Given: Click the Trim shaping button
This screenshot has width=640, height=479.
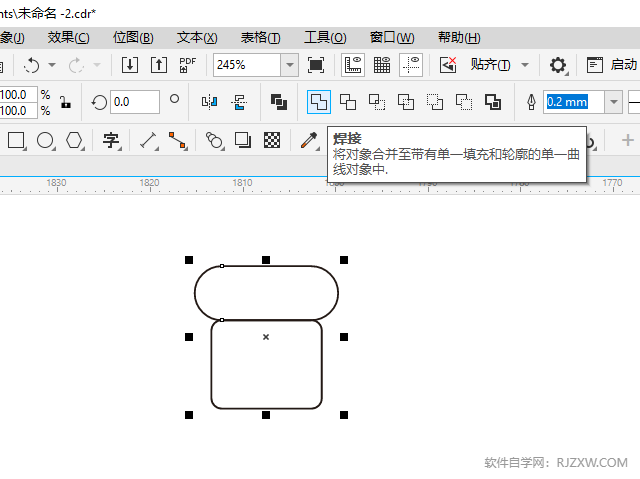Looking at the screenshot, I should 348,102.
